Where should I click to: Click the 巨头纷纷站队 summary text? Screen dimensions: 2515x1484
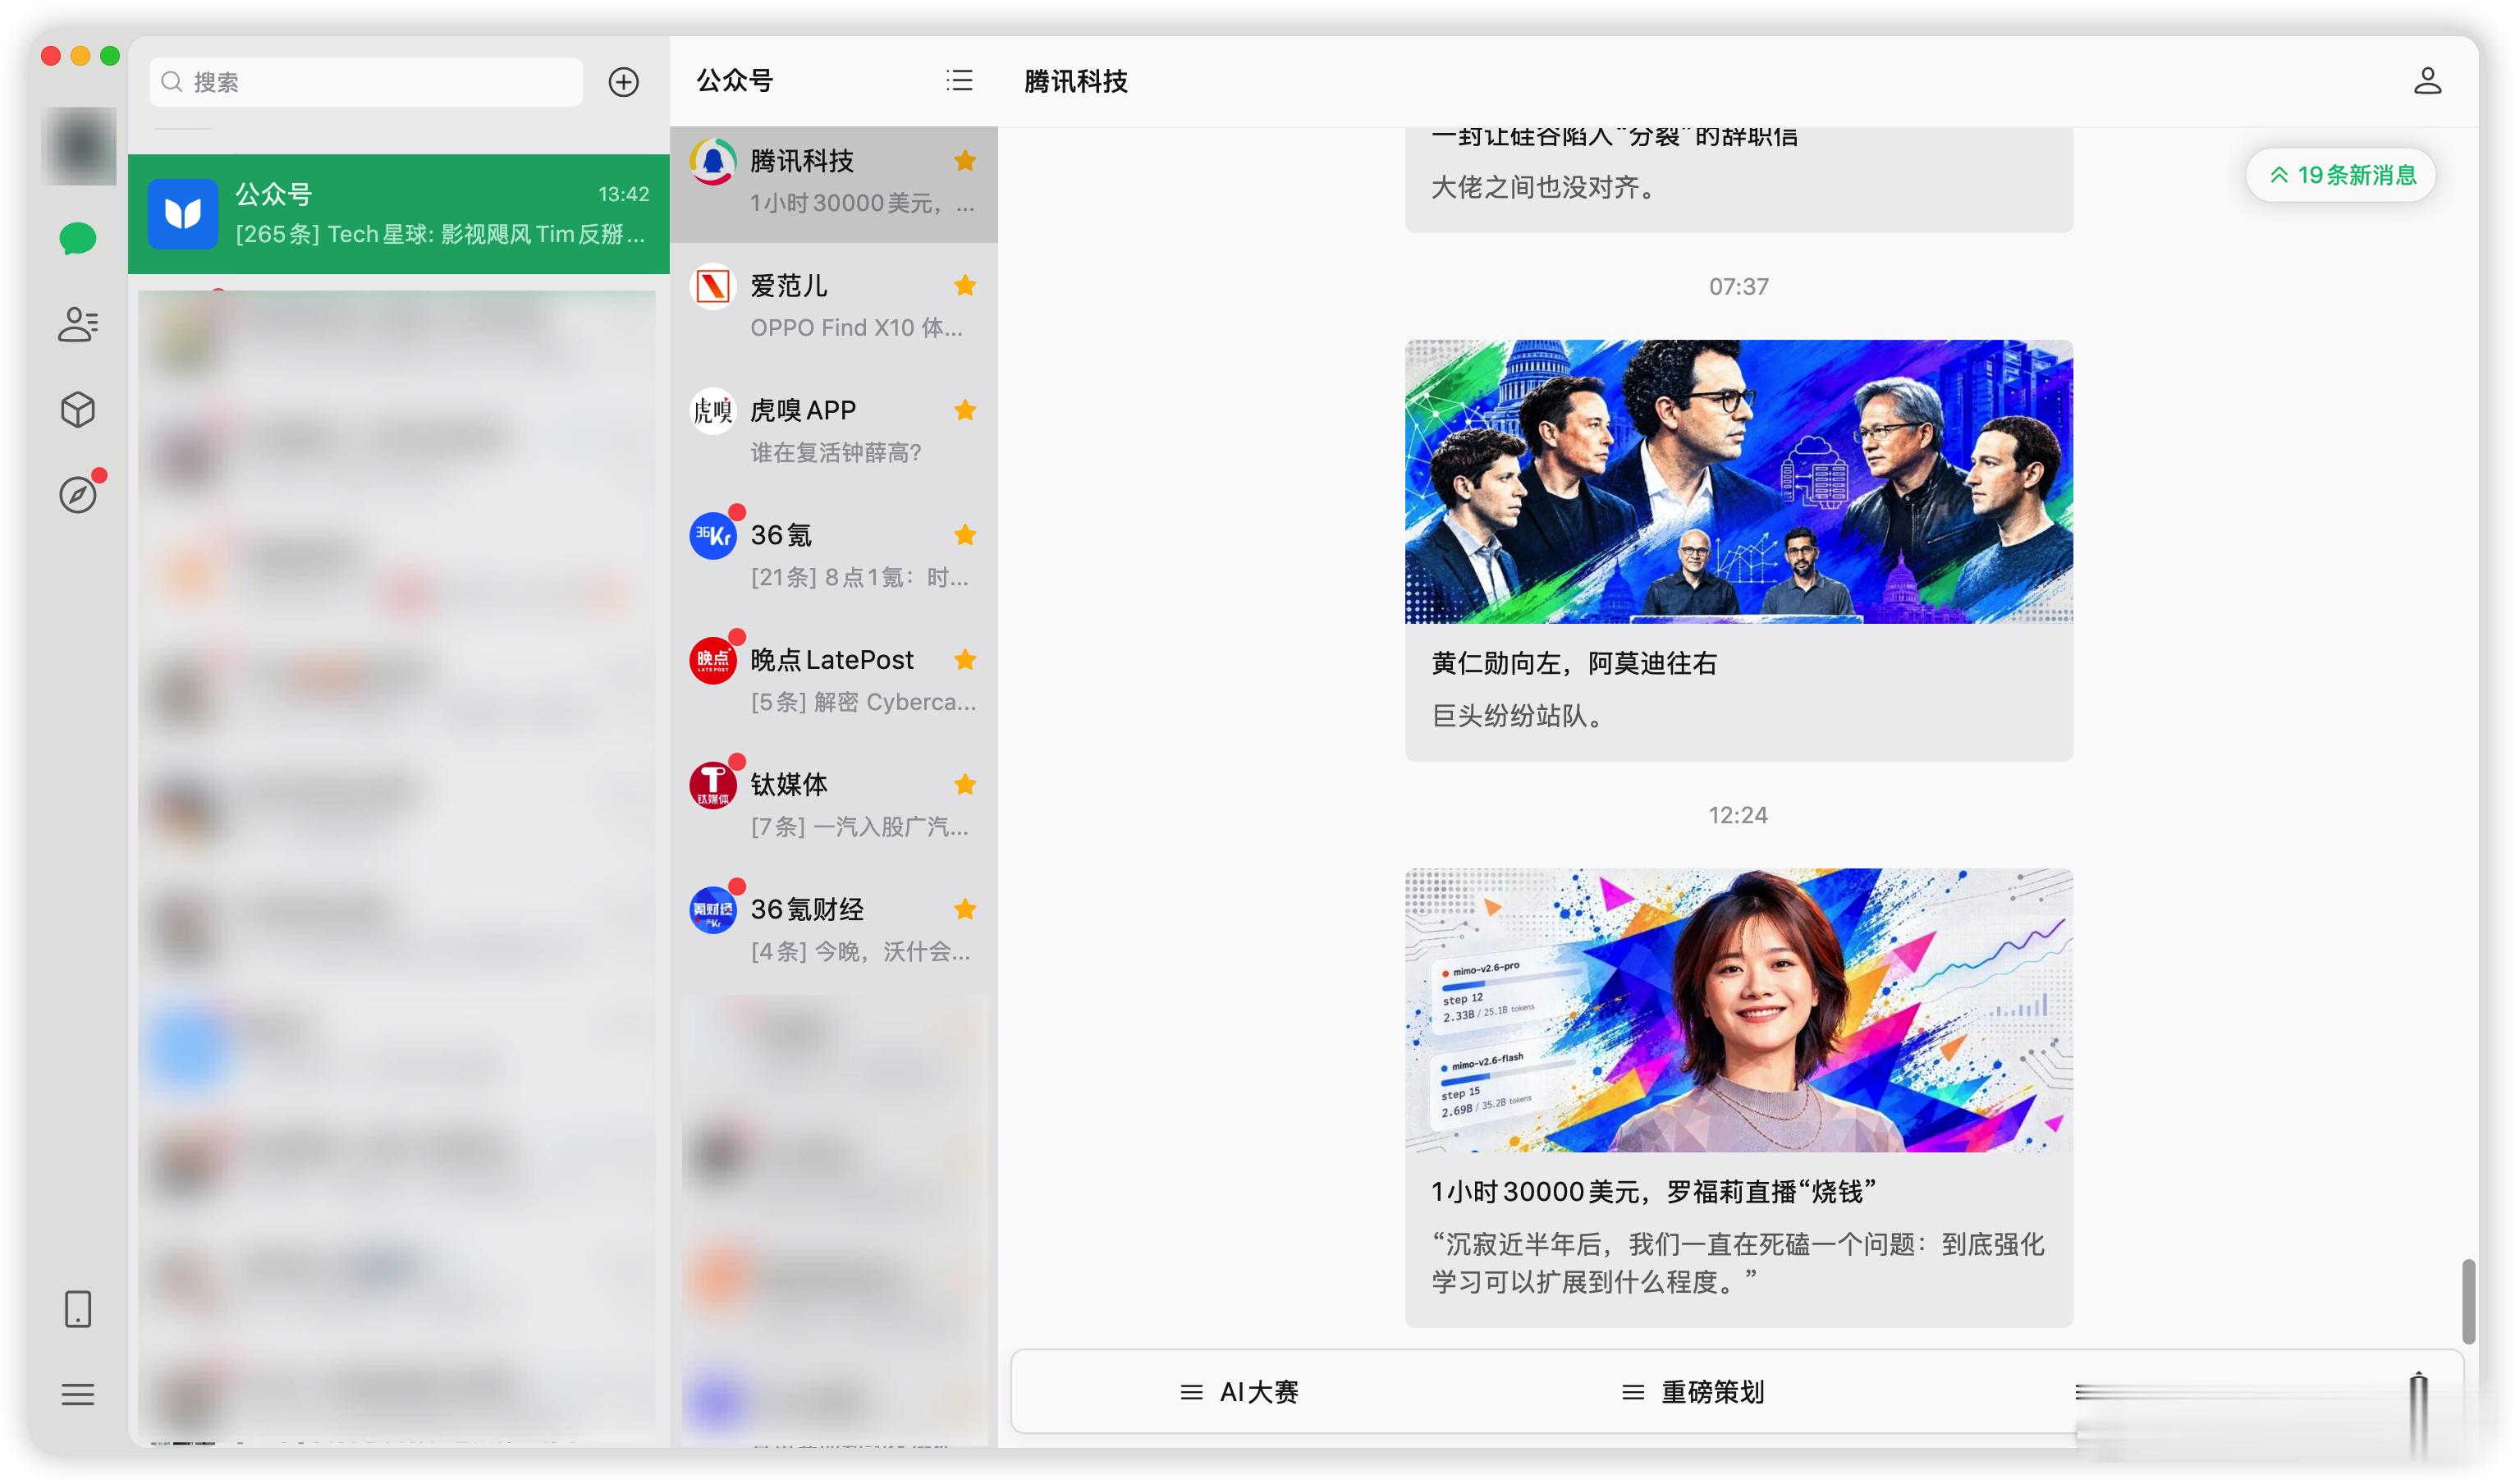coord(1519,716)
